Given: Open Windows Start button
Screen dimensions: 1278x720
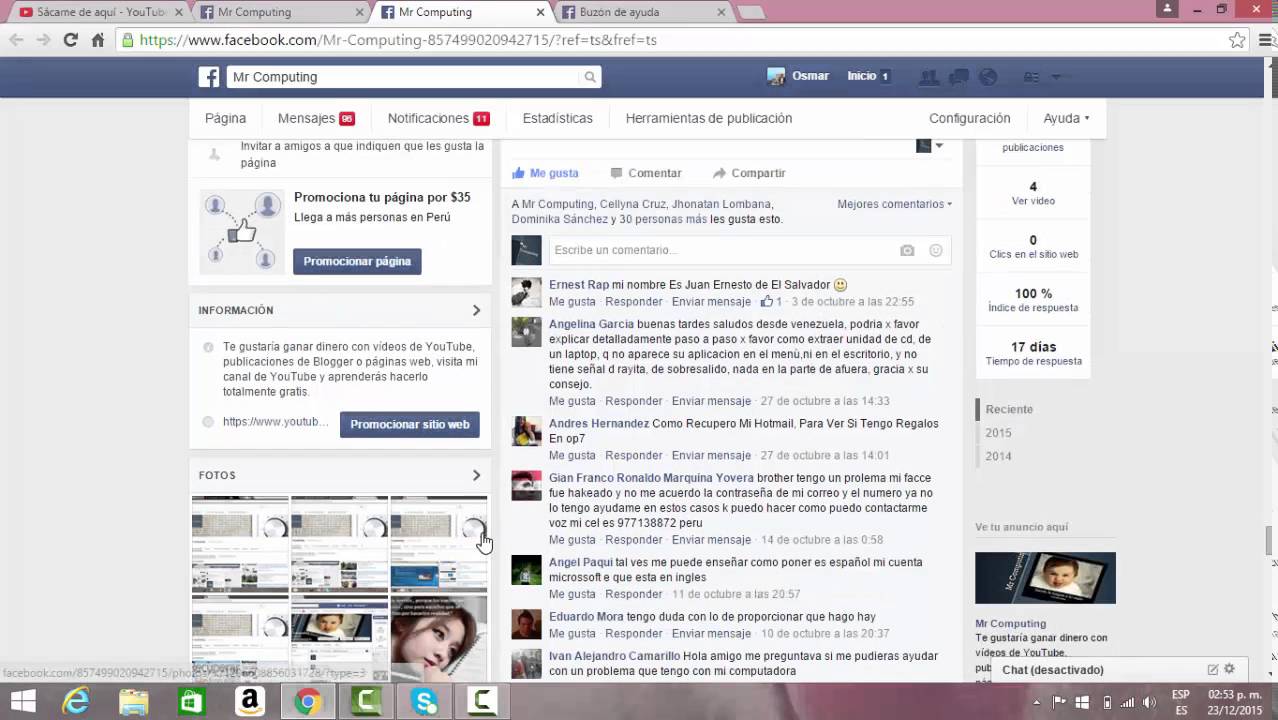Looking at the screenshot, I should coord(23,701).
